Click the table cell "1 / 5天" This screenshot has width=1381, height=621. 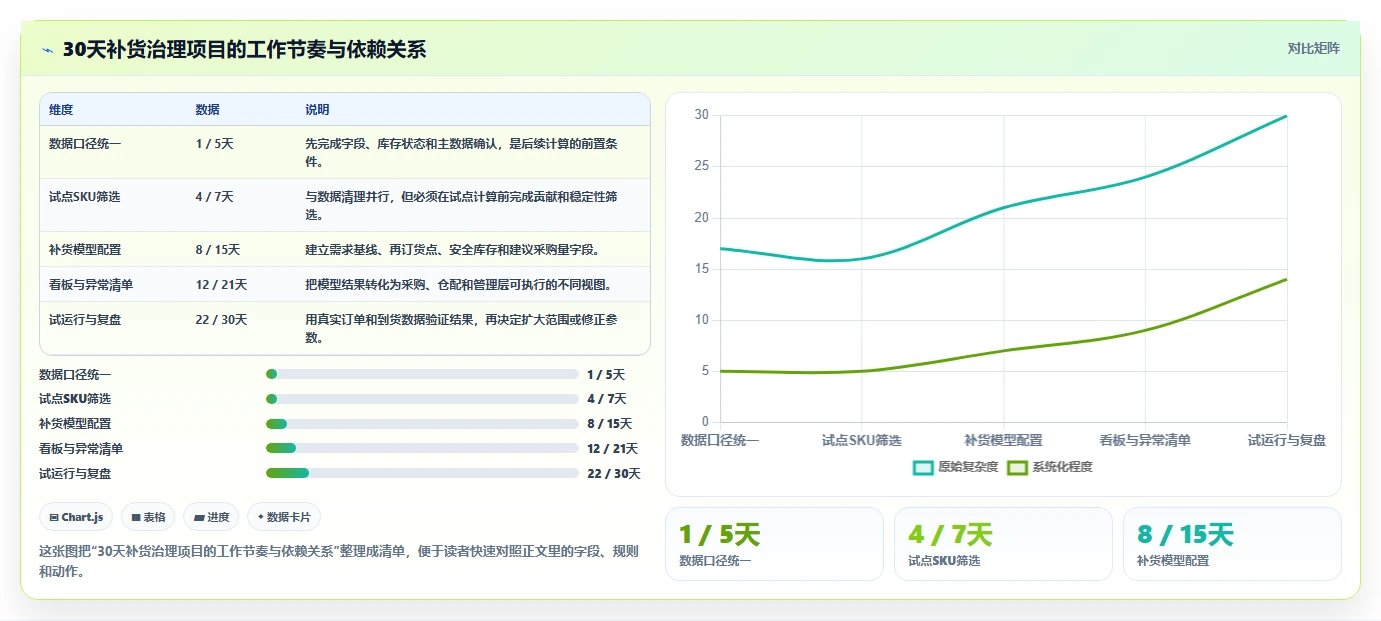(x=214, y=144)
